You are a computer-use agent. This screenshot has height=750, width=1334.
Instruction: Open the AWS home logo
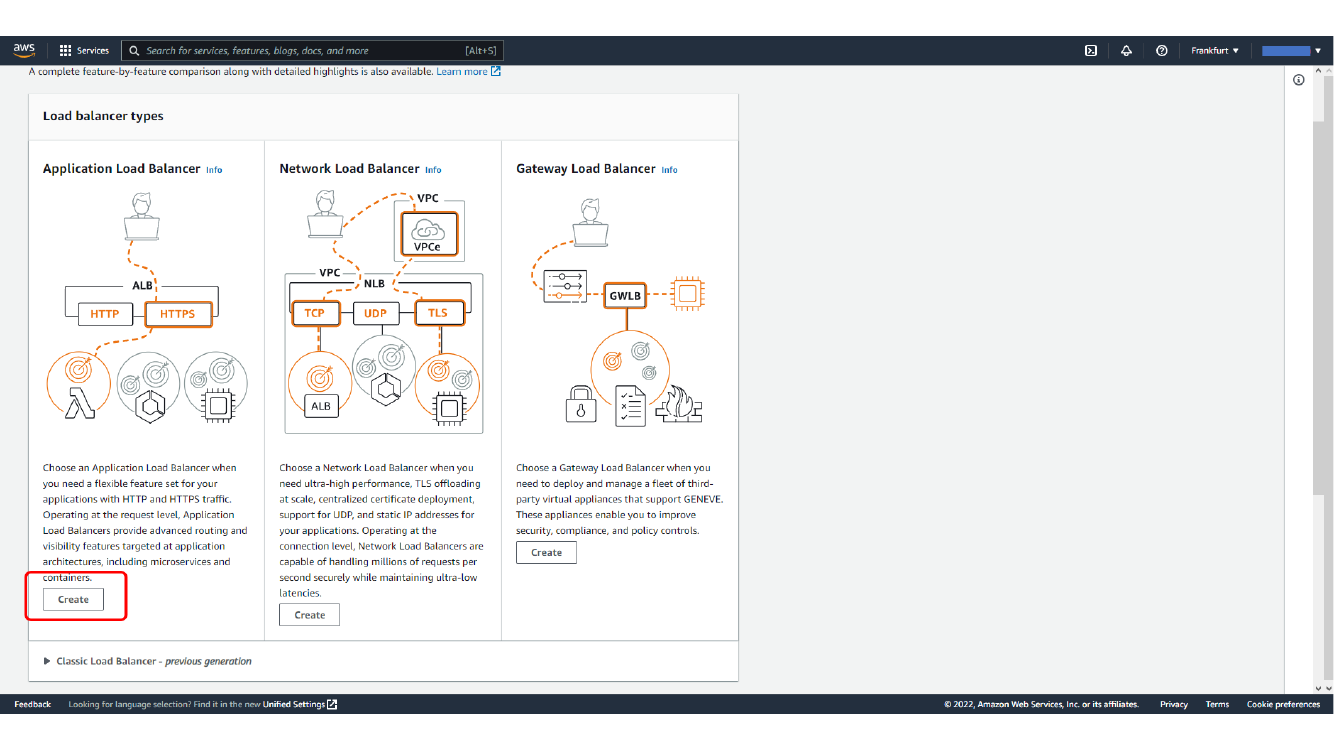pyautogui.click(x=24, y=50)
